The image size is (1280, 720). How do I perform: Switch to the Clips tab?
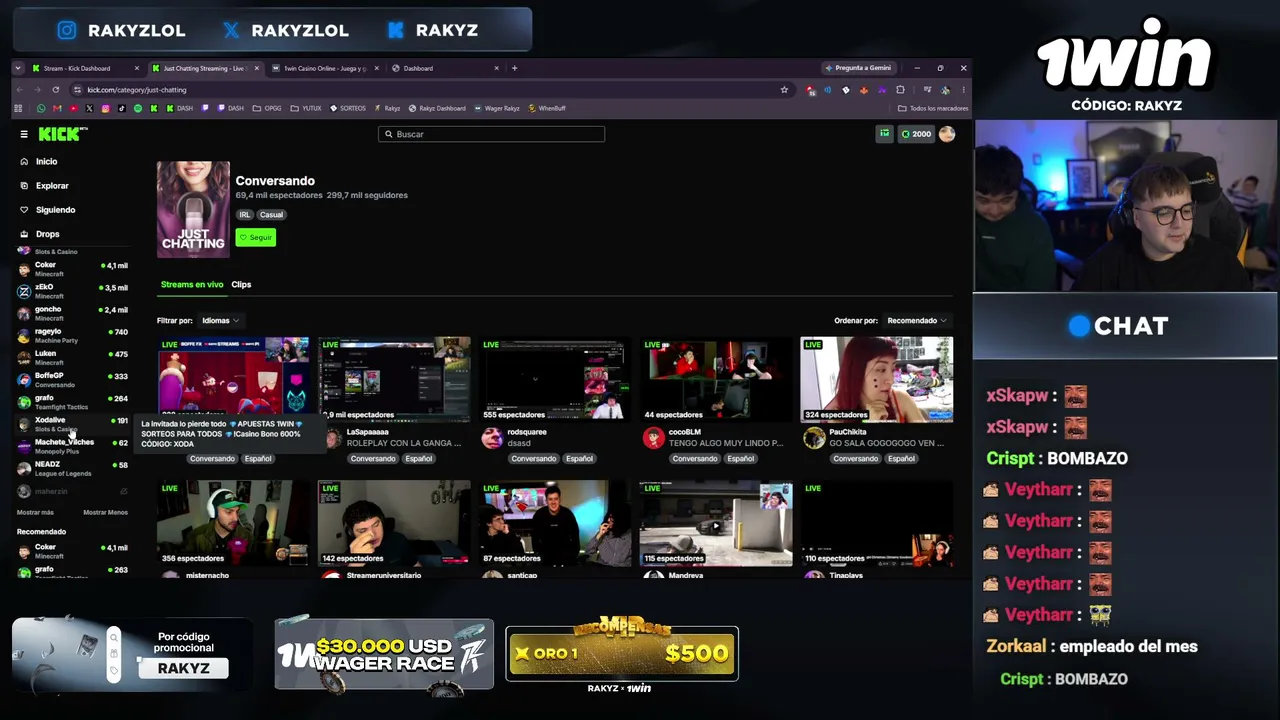coord(241,285)
